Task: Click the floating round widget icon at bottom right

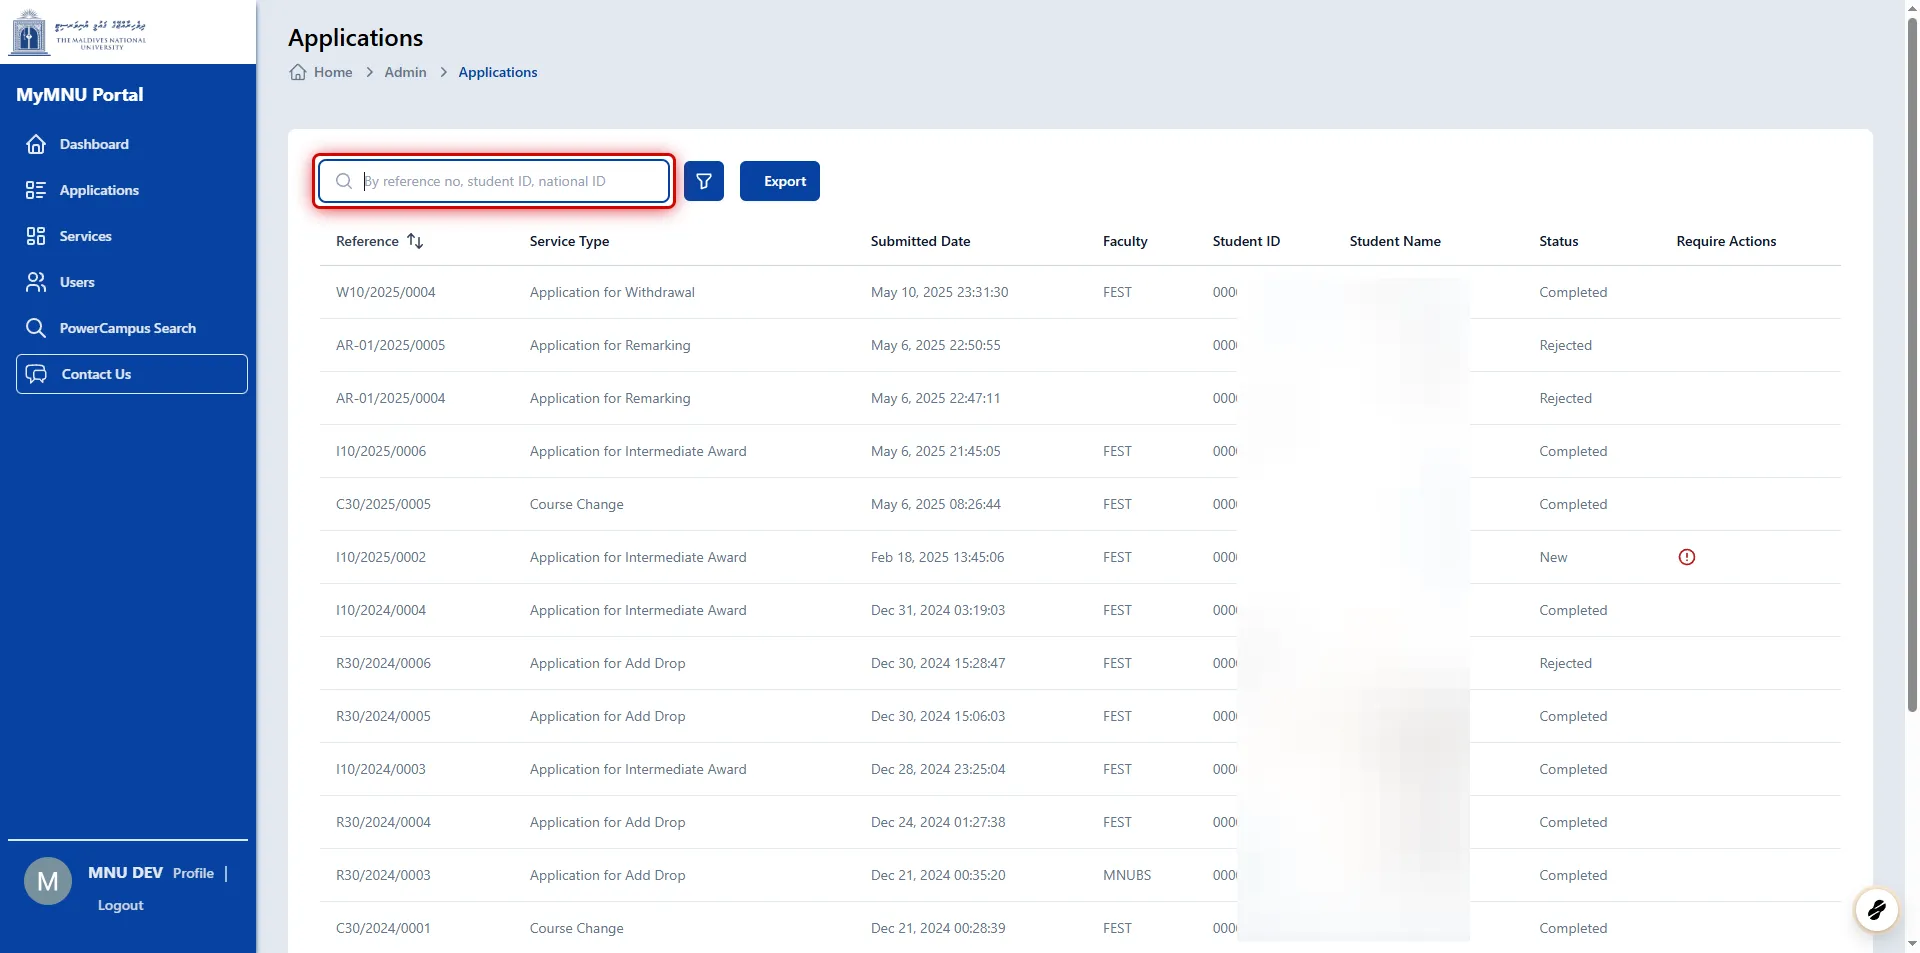Action: 1876,910
